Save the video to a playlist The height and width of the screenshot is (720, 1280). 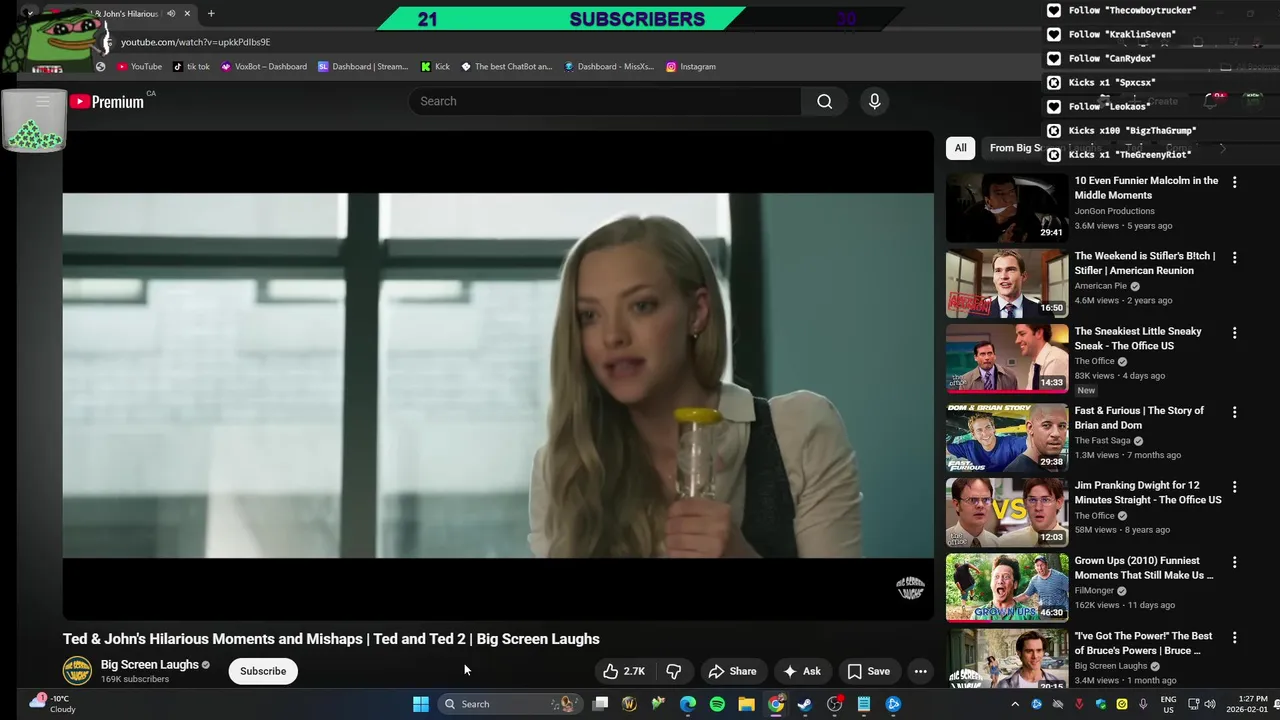click(868, 671)
